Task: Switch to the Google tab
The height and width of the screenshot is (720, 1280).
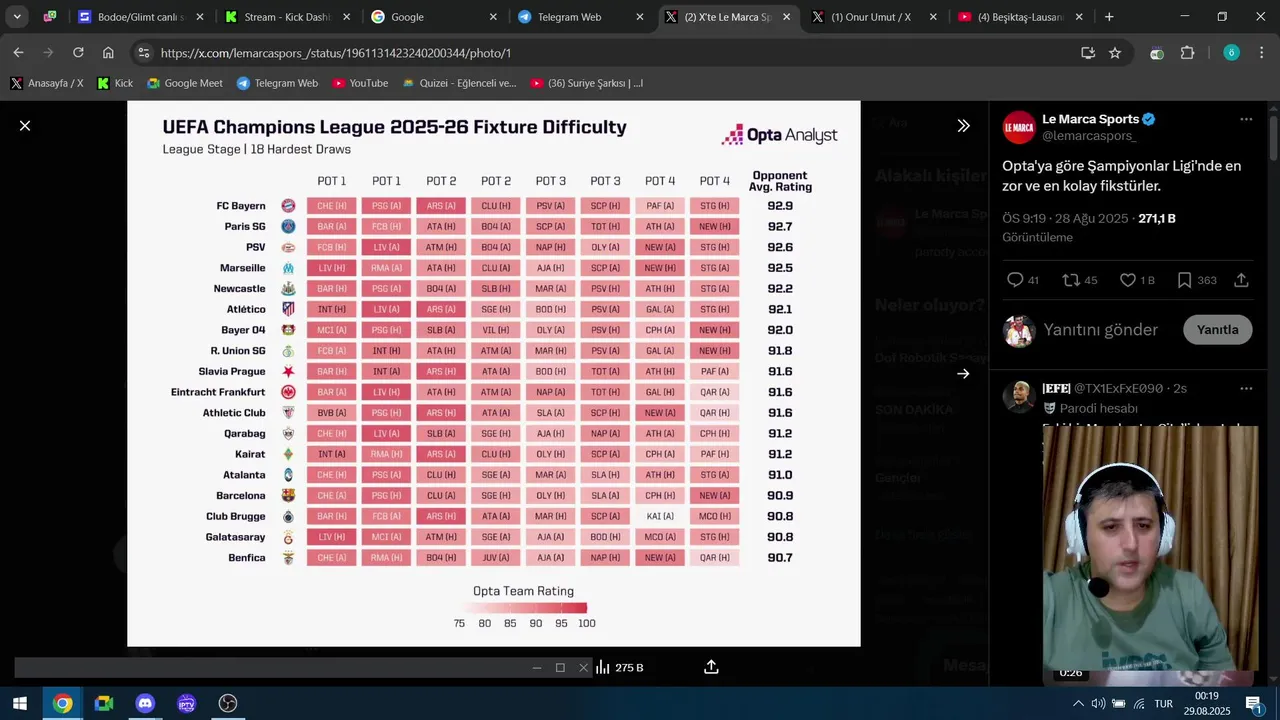Action: click(433, 17)
